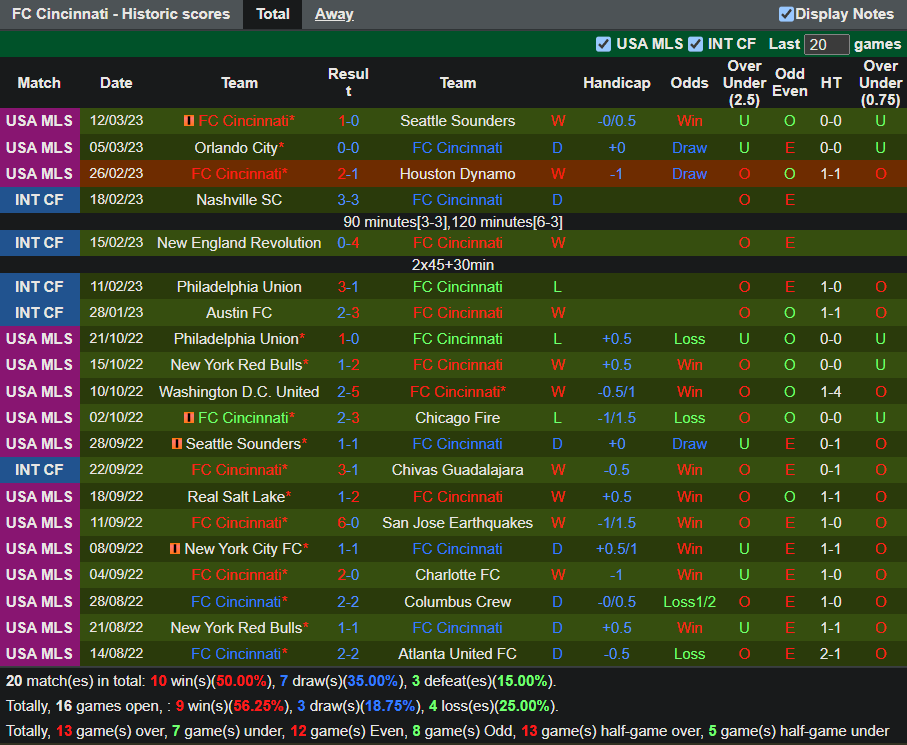Screen dimensions: 907x745
Task: Select Orlando City team name
Action: click(236, 148)
